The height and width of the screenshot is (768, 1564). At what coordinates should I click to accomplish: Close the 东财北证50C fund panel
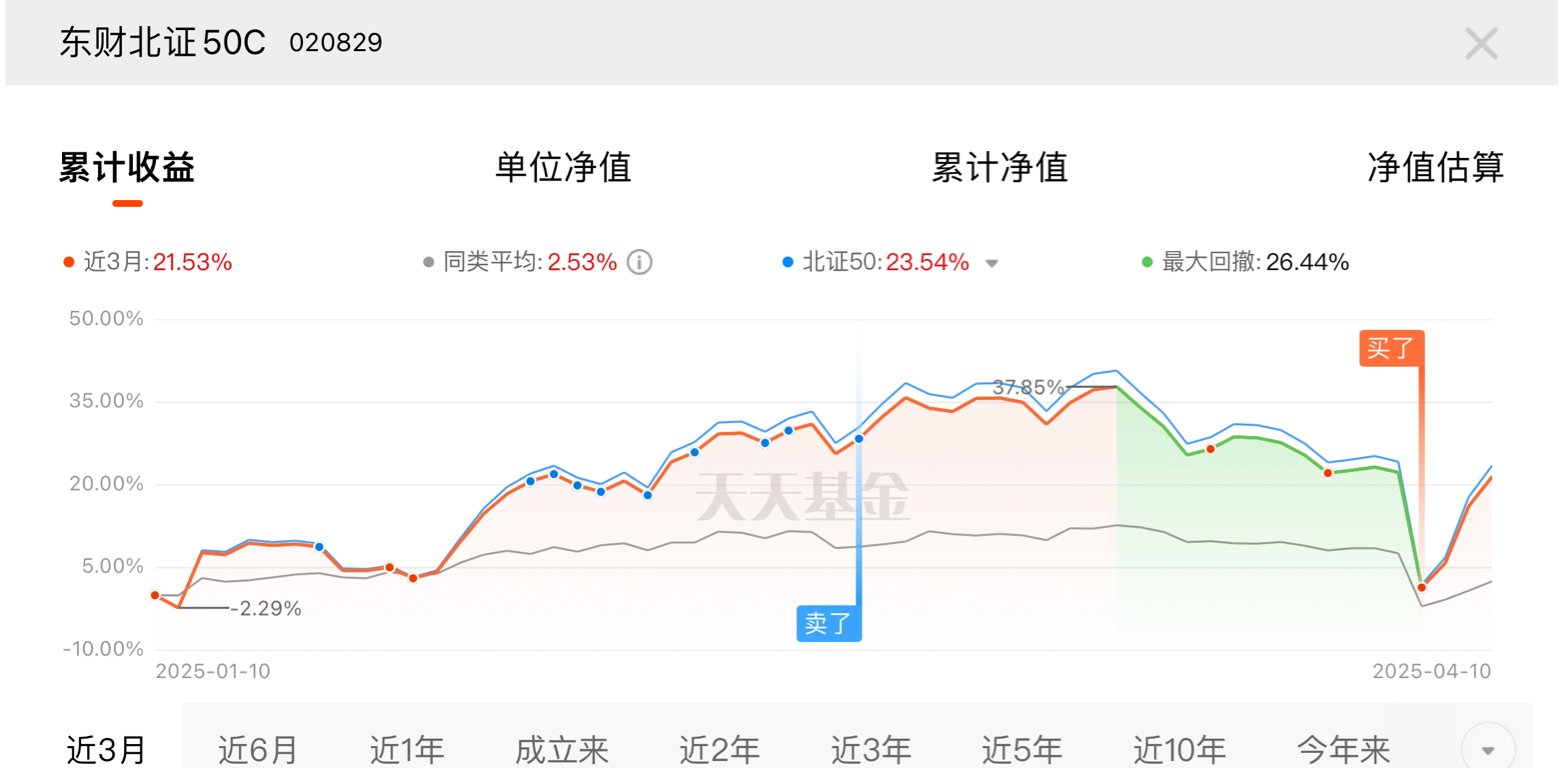pyautogui.click(x=1481, y=43)
